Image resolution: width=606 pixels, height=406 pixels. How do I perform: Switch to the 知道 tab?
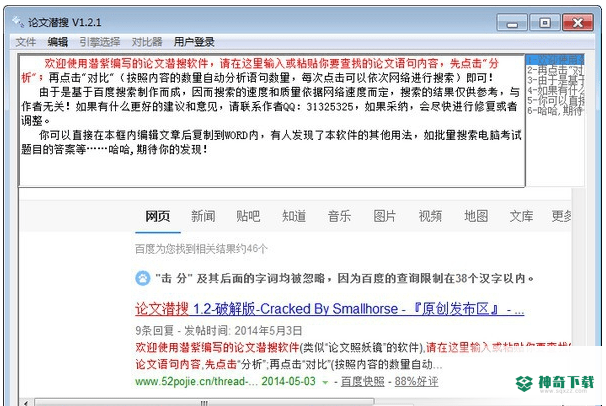(294, 216)
